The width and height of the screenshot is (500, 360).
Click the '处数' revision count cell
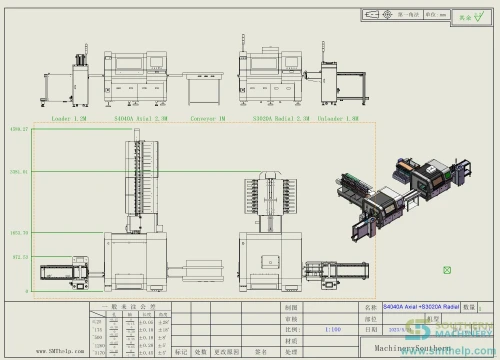200,352
